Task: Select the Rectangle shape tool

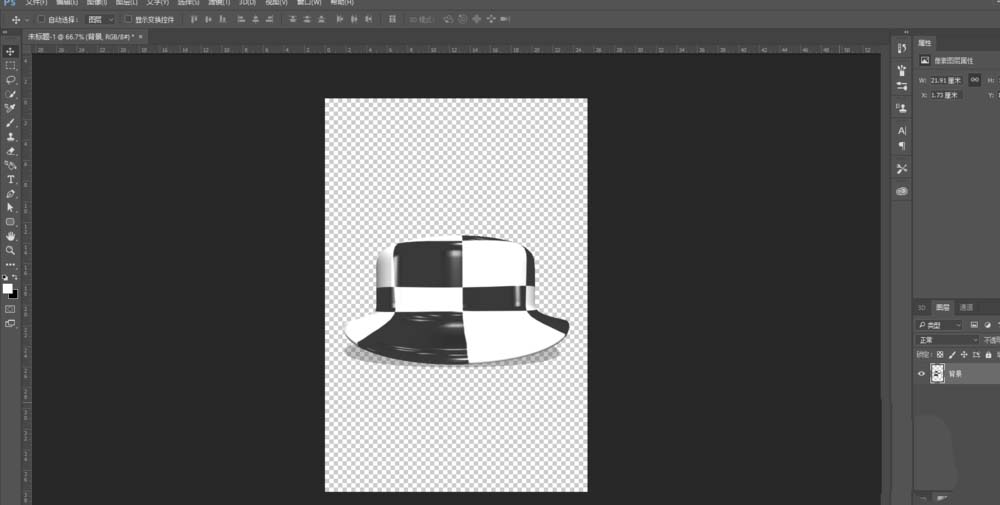Action: pos(10,222)
